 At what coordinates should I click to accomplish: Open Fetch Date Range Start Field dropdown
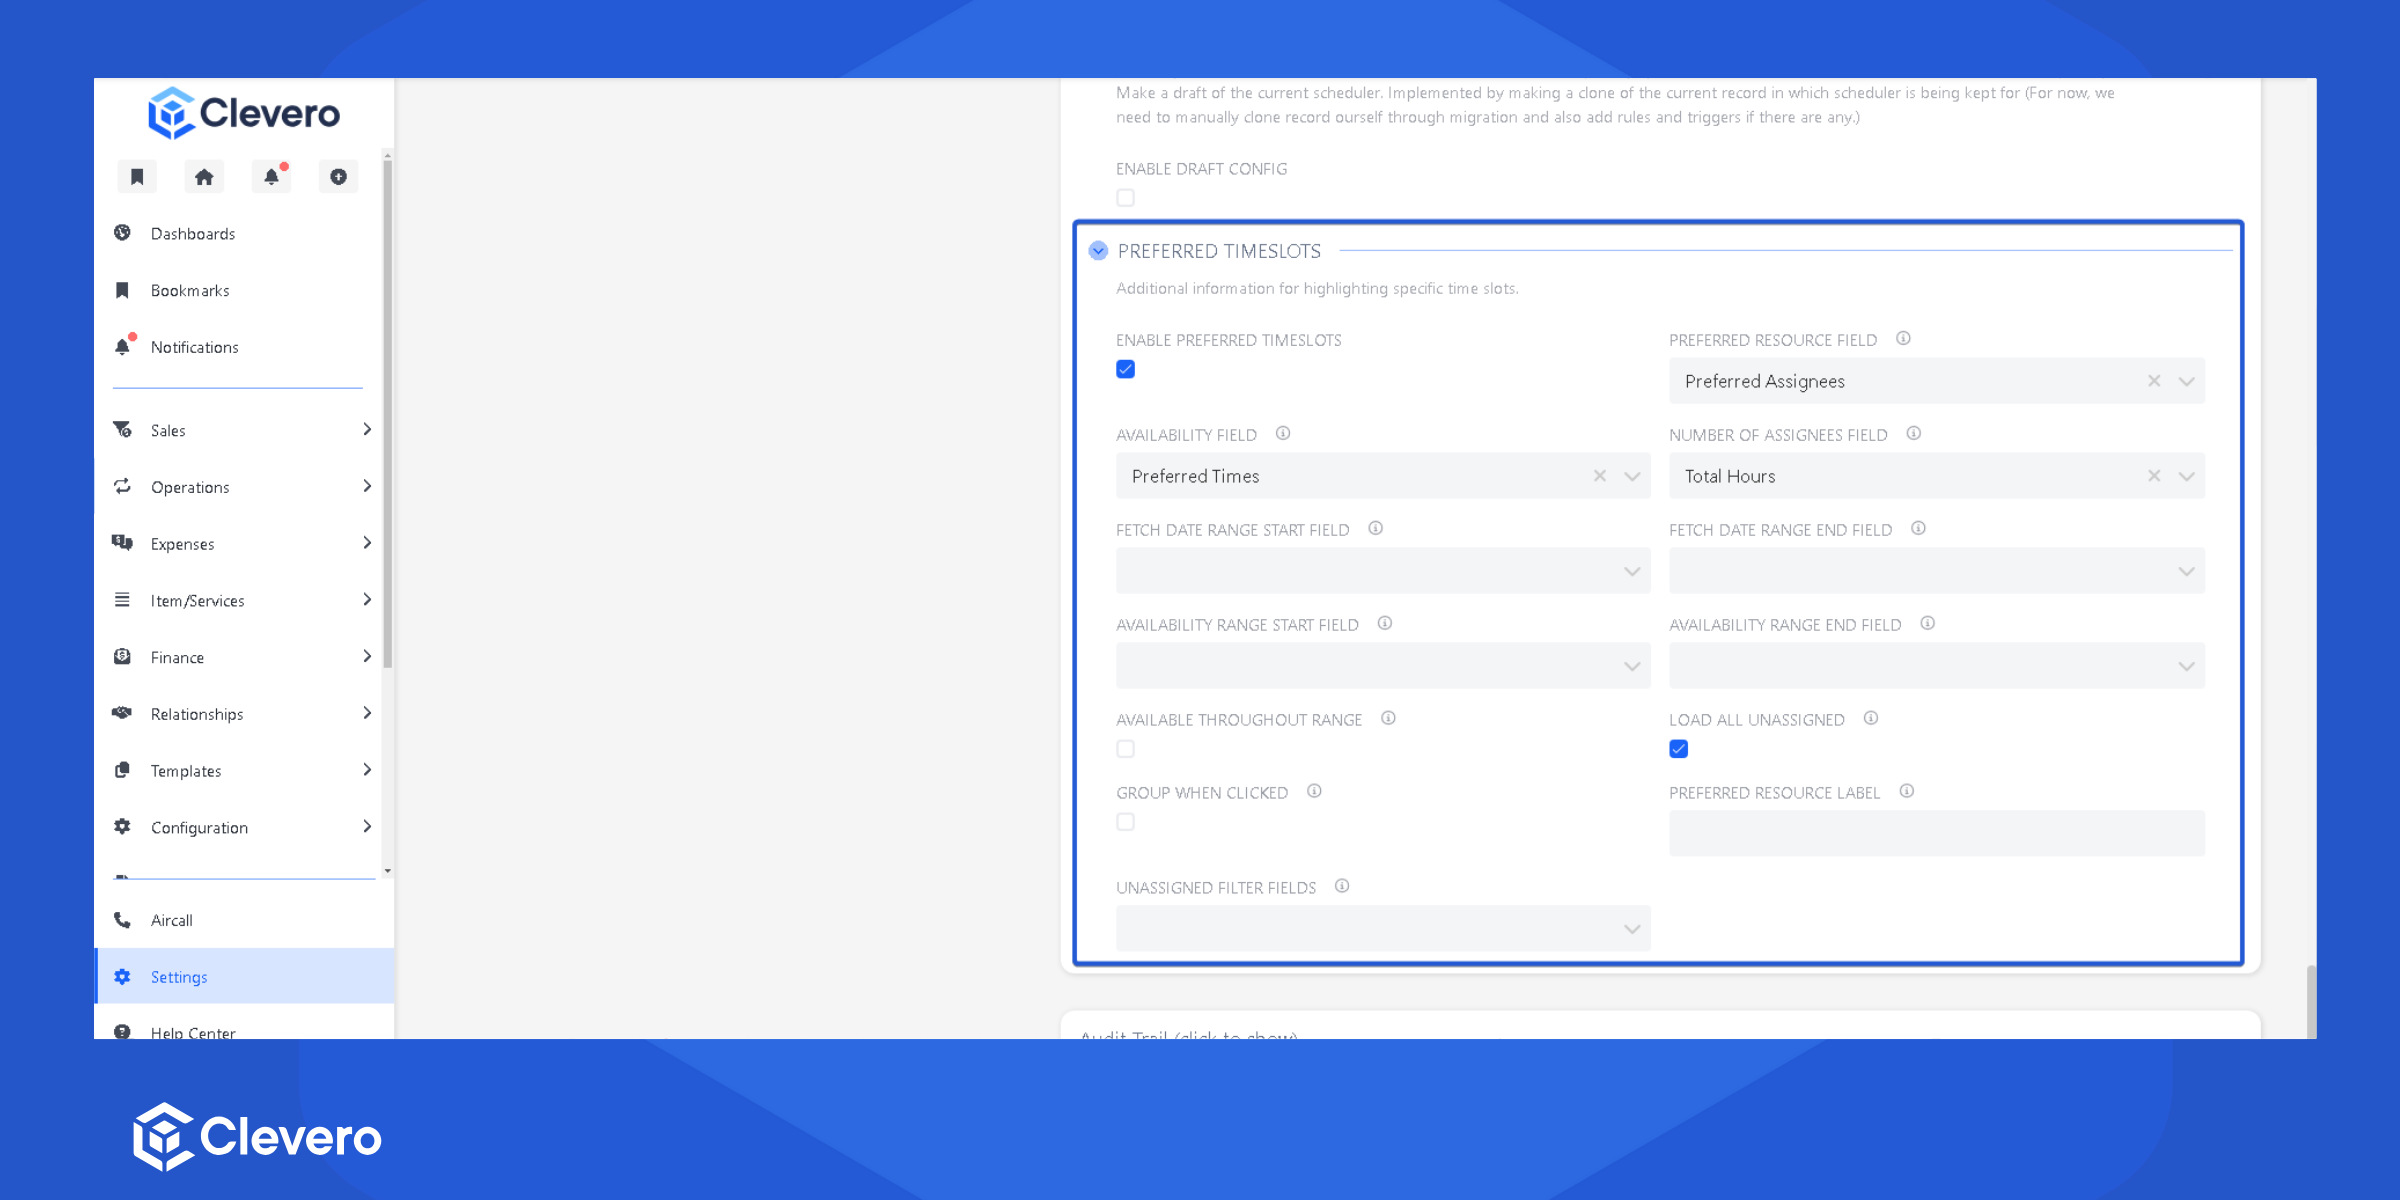point(1383,571)
